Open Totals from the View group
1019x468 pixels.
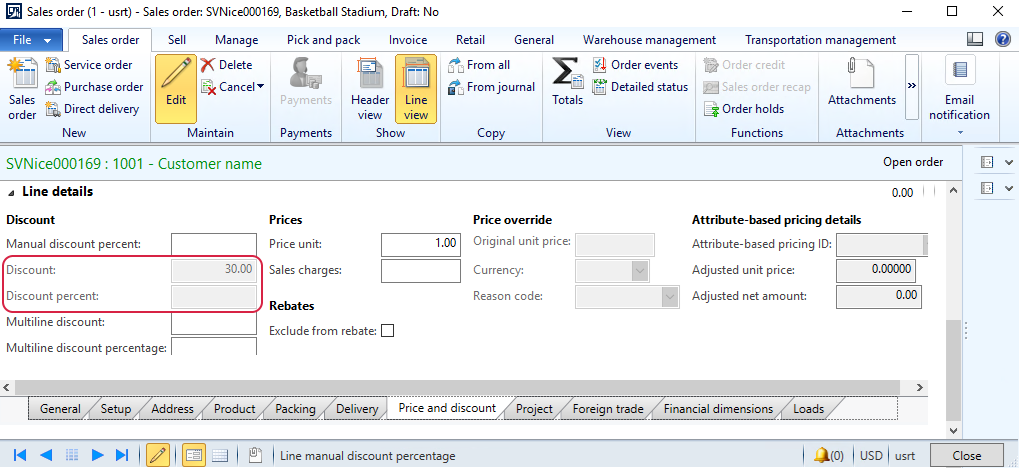pos(567,82)
